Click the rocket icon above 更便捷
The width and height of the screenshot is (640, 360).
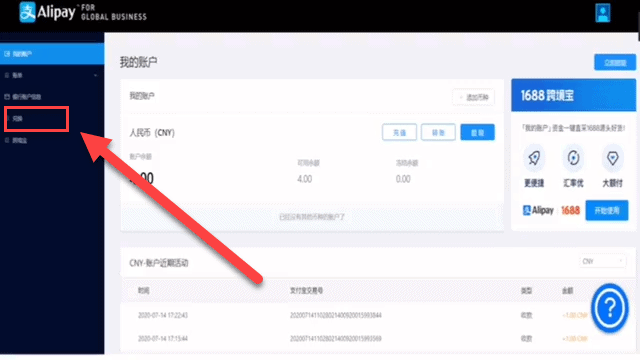click(x=534, y=158)
